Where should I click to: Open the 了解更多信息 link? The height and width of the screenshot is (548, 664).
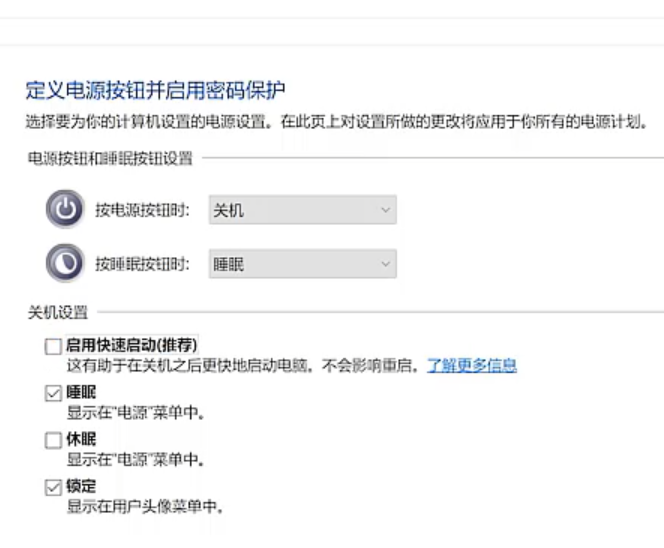tap(472, 366)
